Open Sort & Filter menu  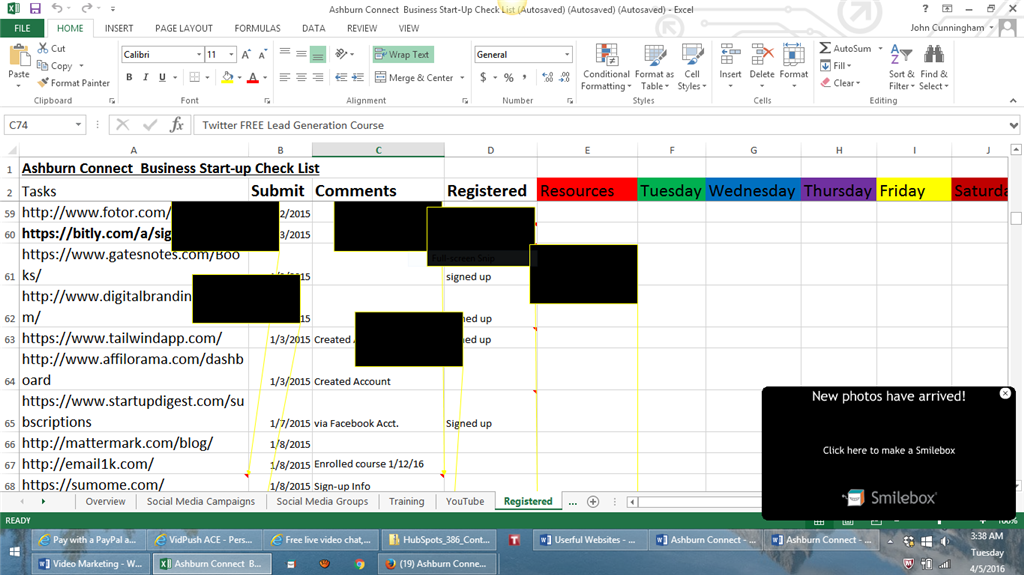[x=901, y=68]
